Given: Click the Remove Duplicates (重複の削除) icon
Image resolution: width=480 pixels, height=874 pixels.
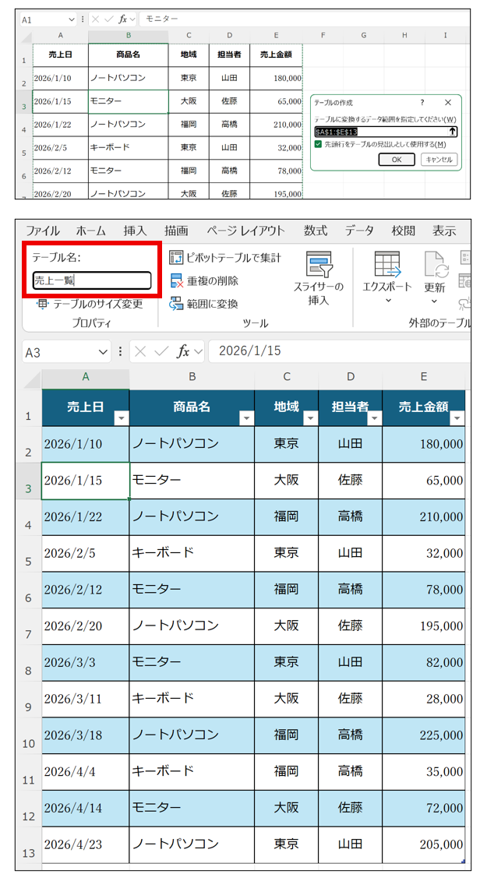Looking at the screenshot, I should [x=177, y=280].
